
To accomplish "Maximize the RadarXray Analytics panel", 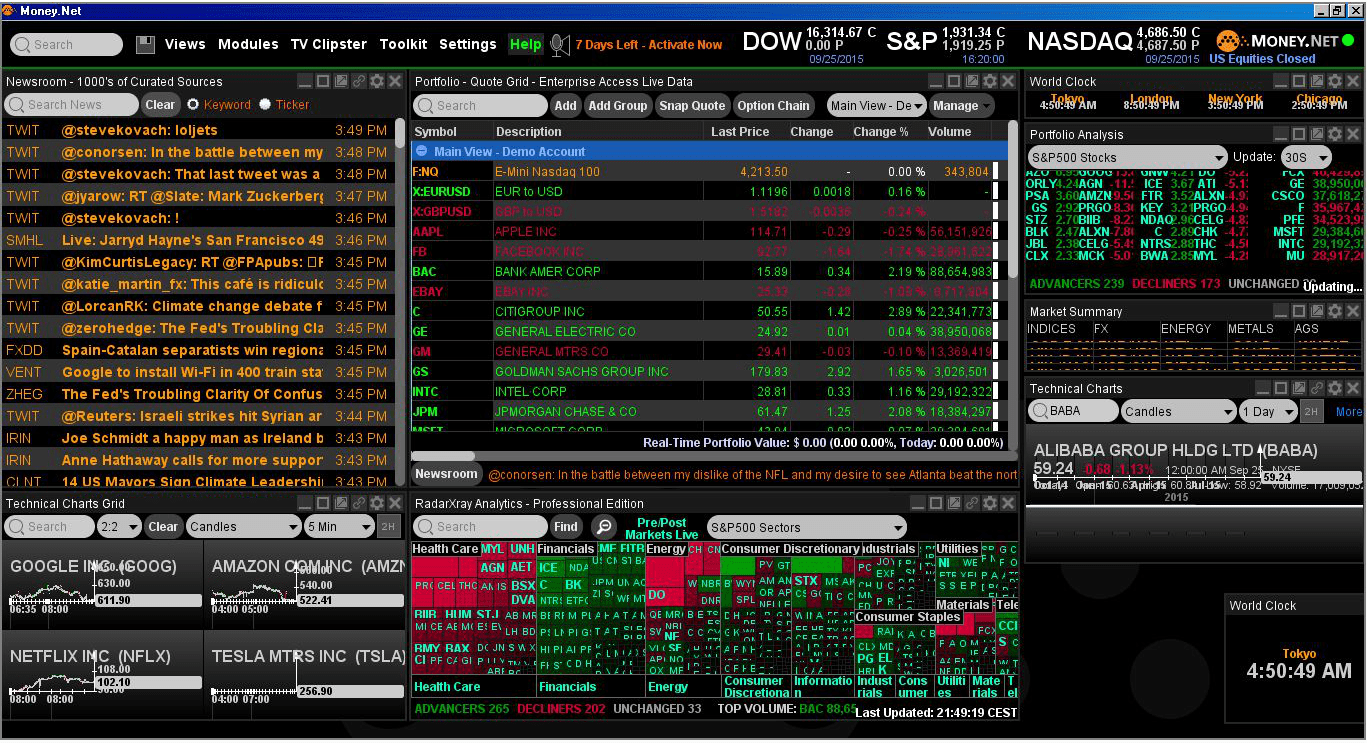I will 936,503.
